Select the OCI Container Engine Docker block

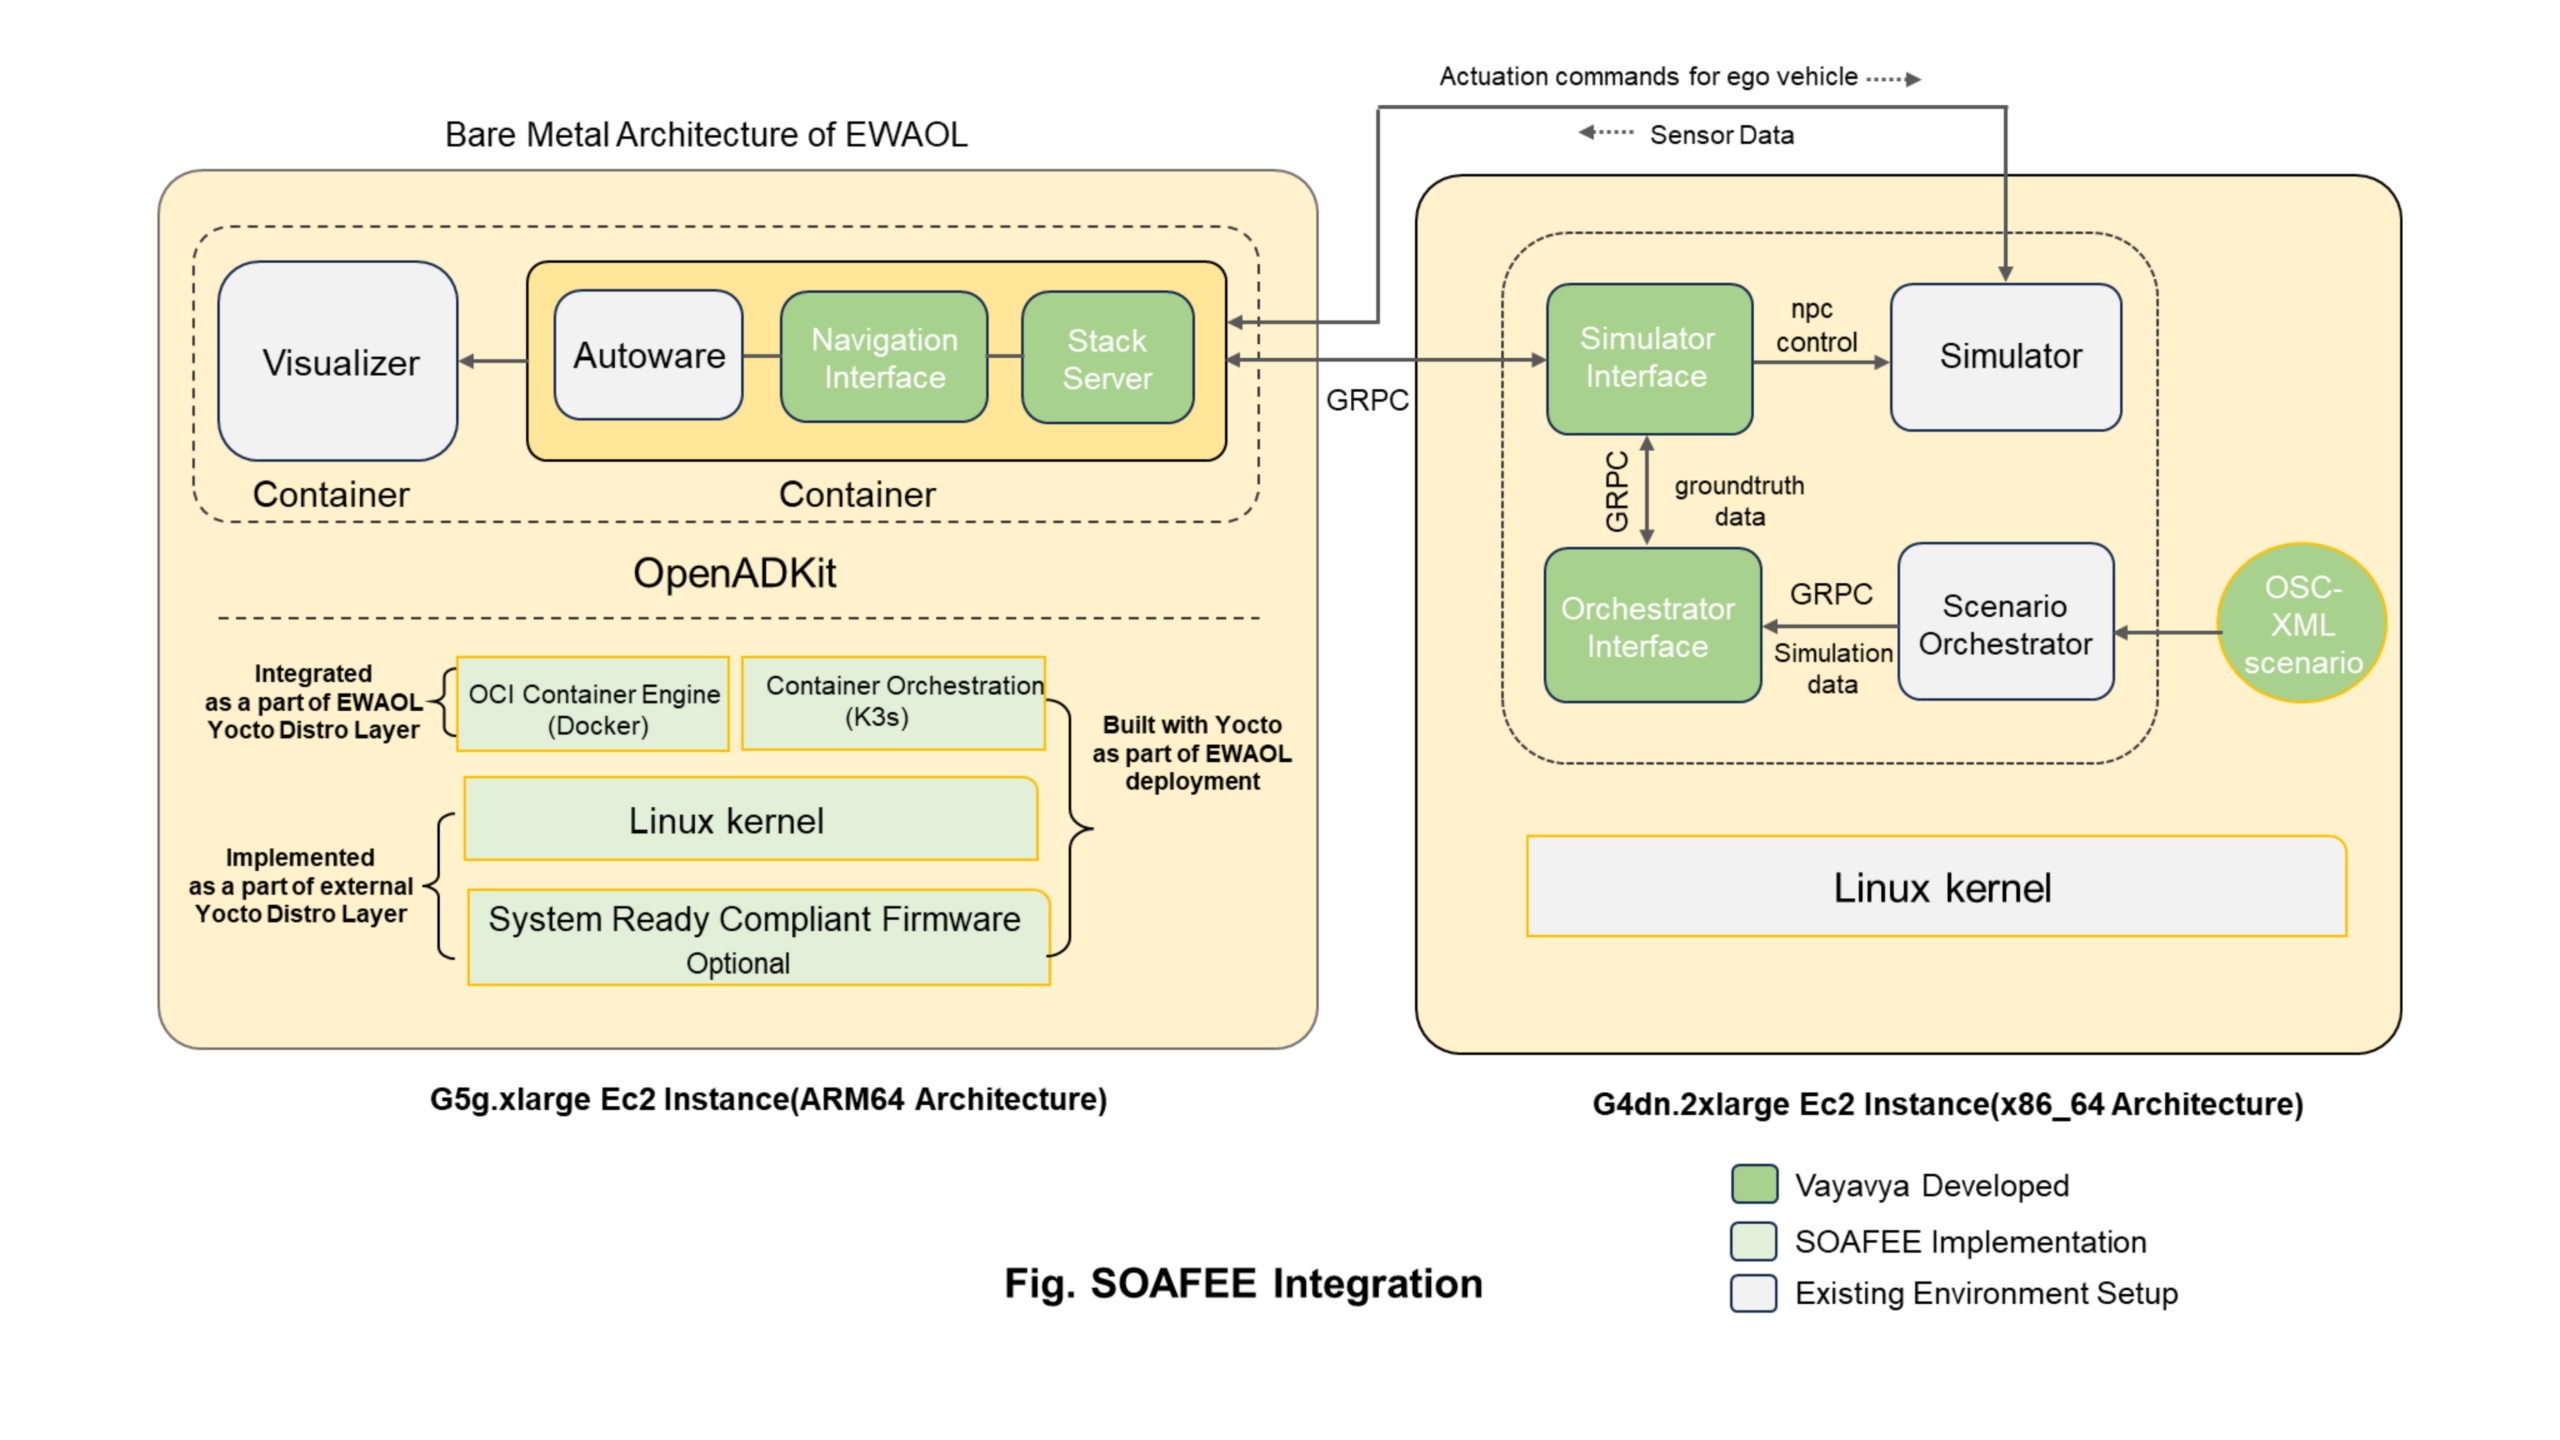[592, 705]
